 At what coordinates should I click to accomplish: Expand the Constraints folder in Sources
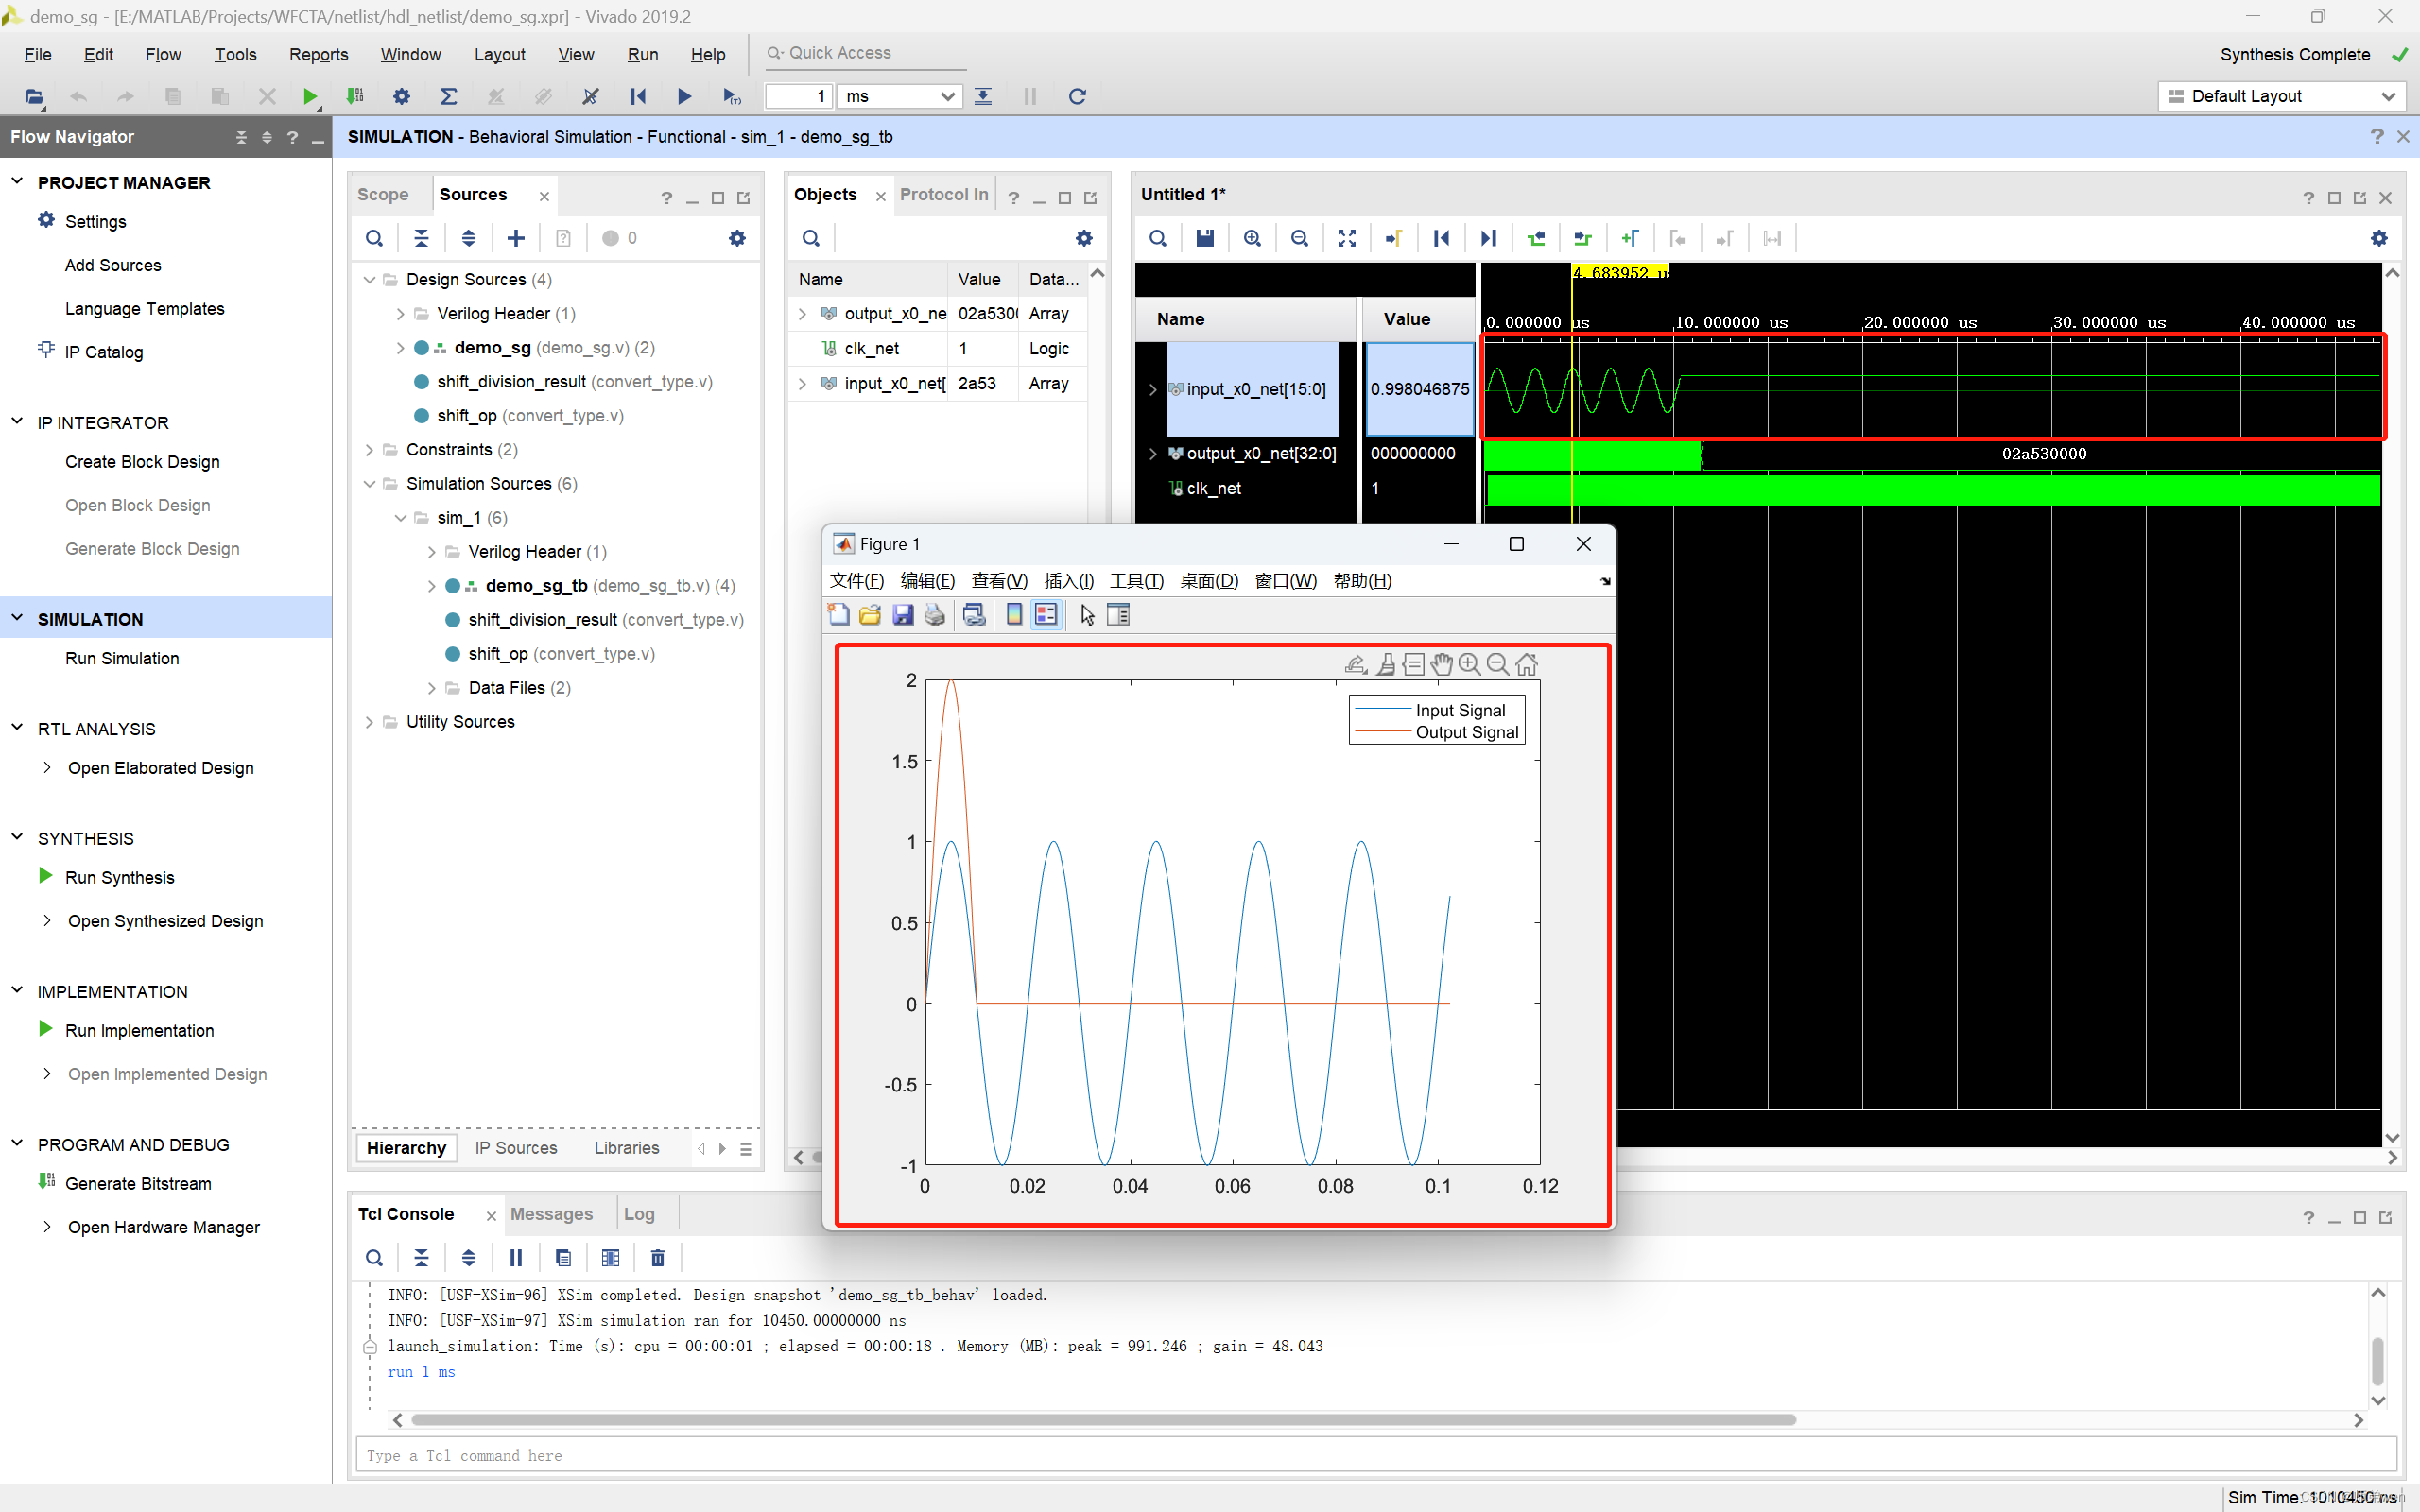click(x=370, y=450)
